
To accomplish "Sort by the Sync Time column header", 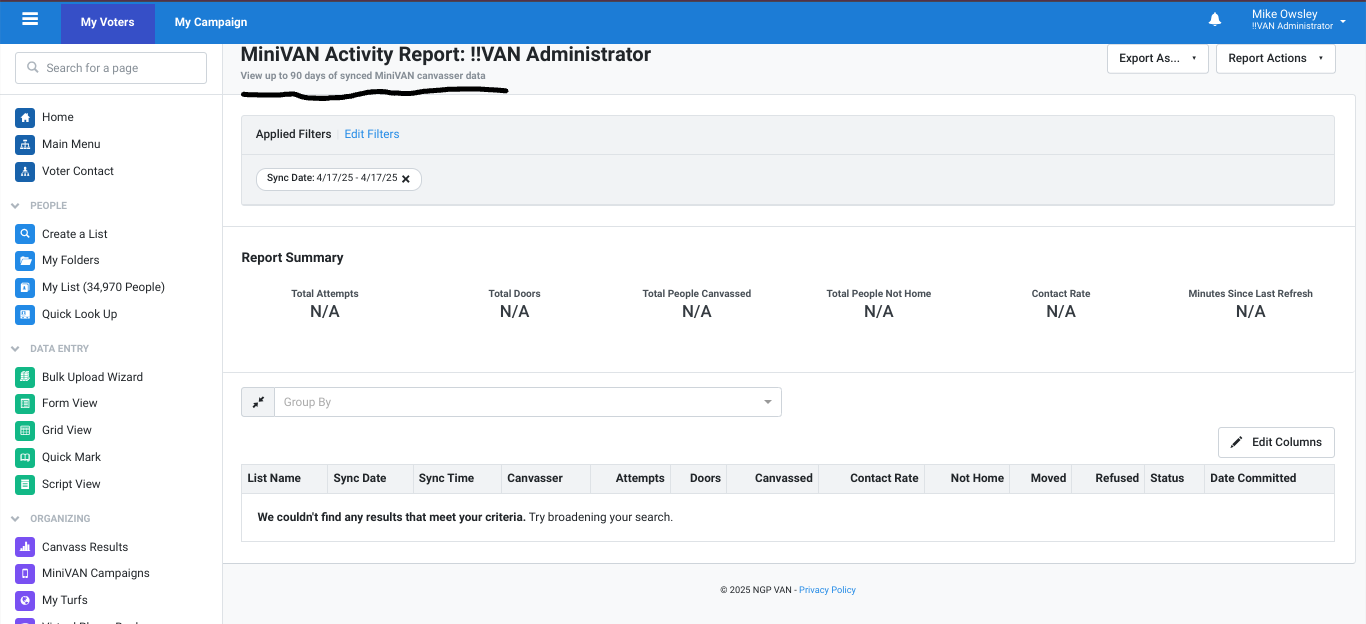I will click(x=446, y=478).
